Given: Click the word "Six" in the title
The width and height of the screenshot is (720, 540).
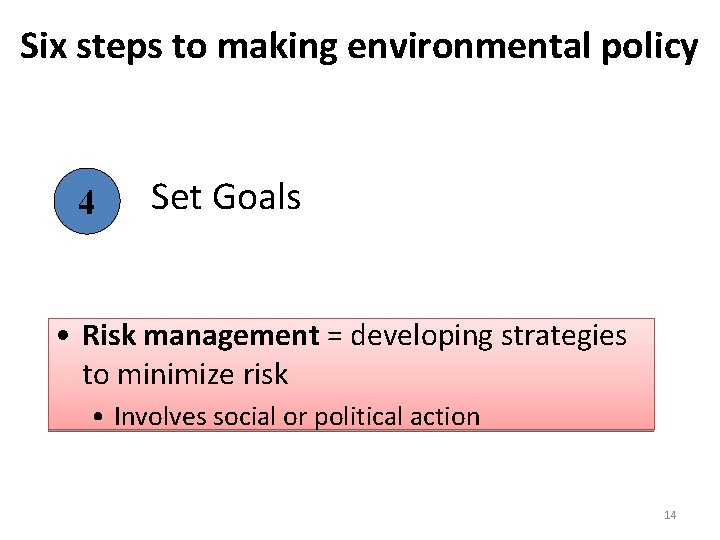Looking at the screenshot, I should point(43,46).
